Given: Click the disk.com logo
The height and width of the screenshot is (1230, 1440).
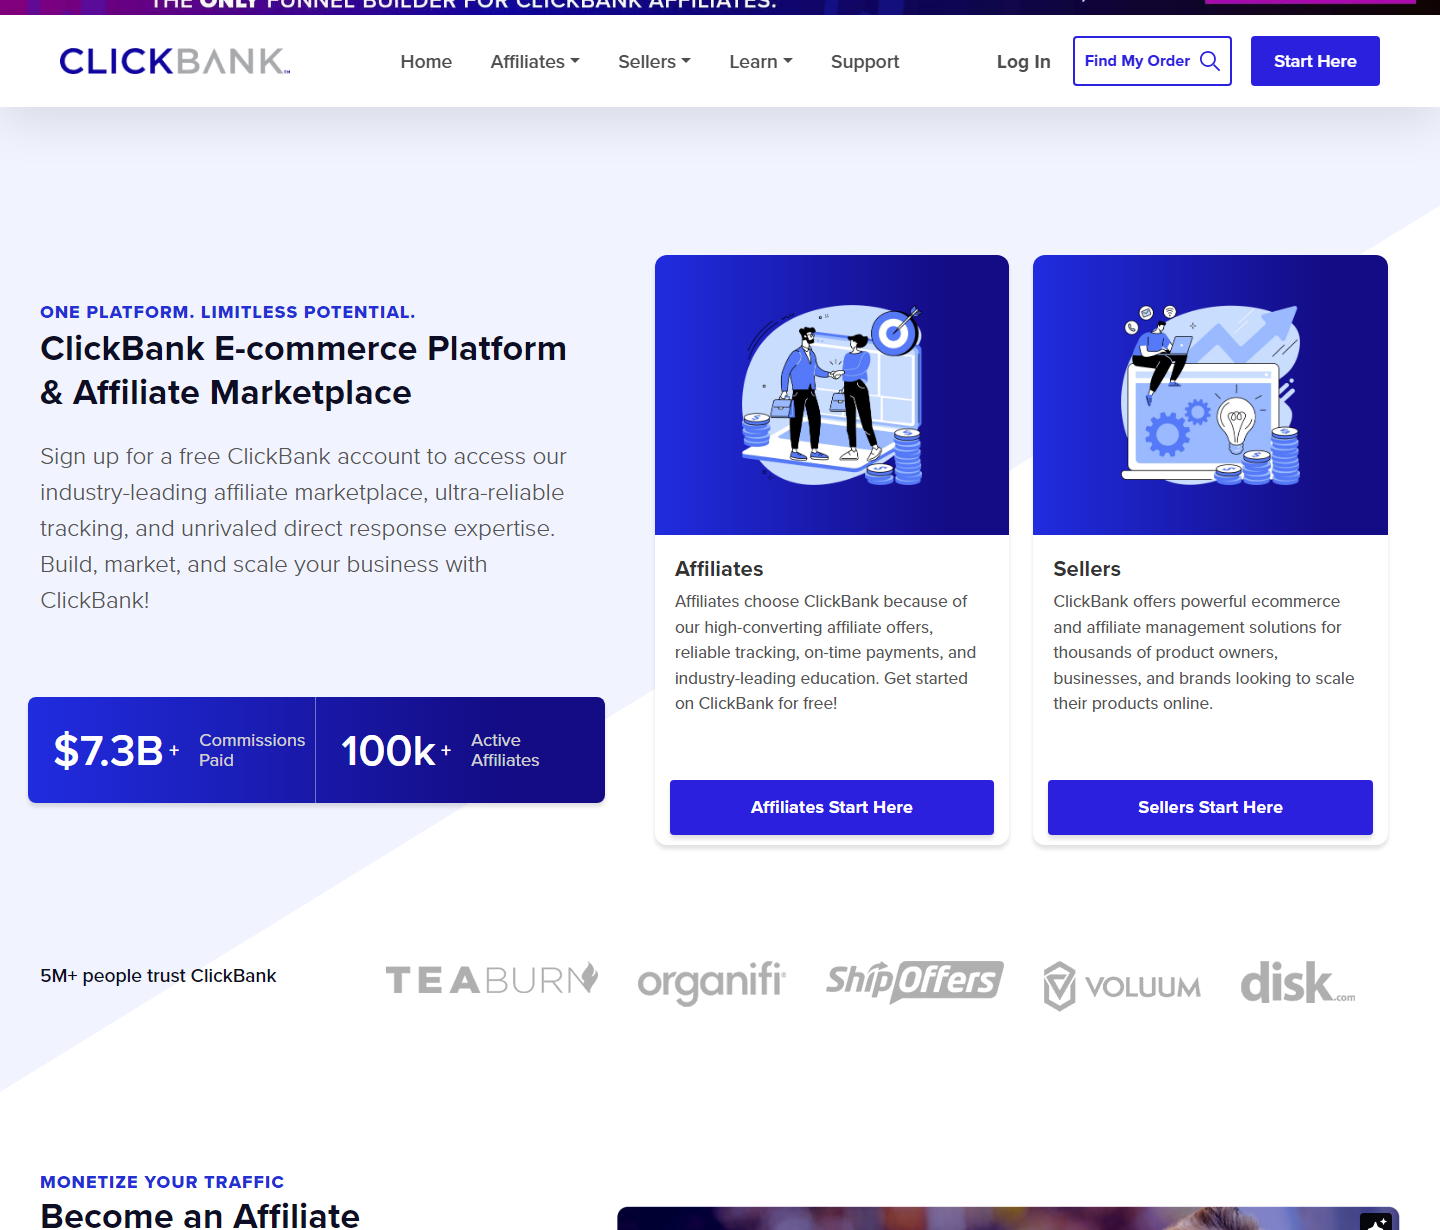Looking at the screenshot, I should coord(1298,982).
